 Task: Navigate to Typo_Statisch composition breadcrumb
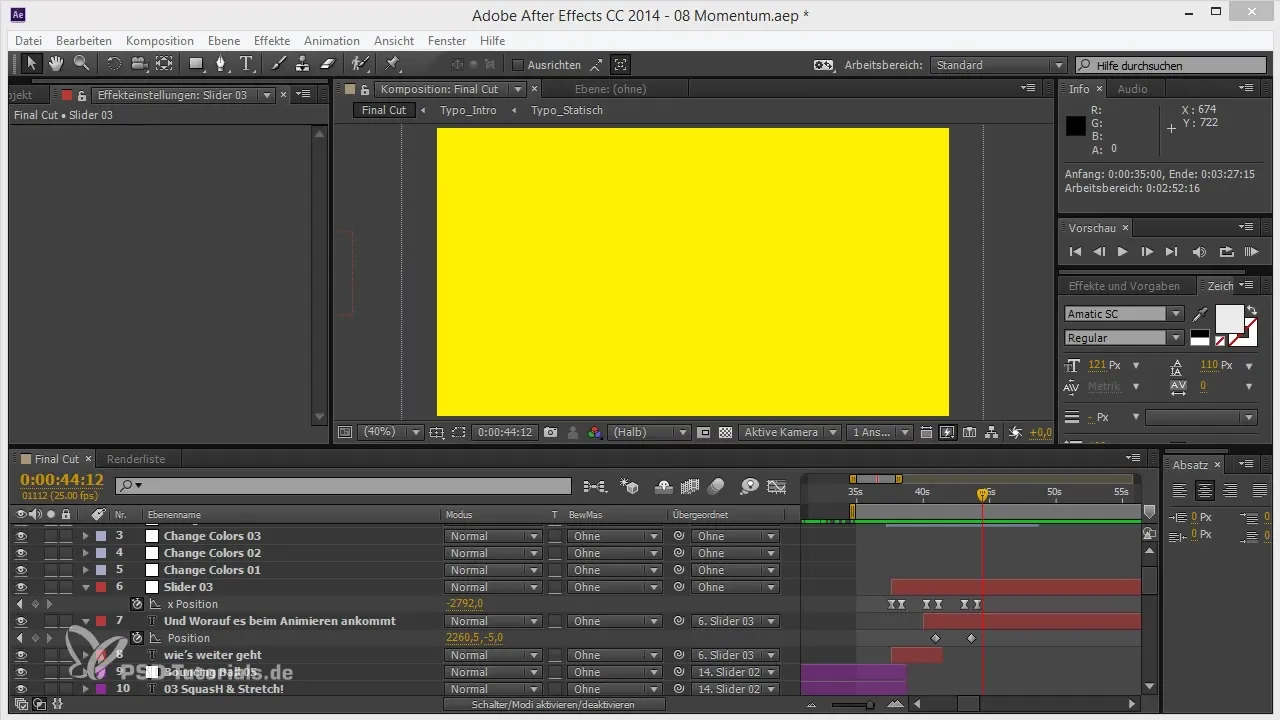click(x=567, y=110)
